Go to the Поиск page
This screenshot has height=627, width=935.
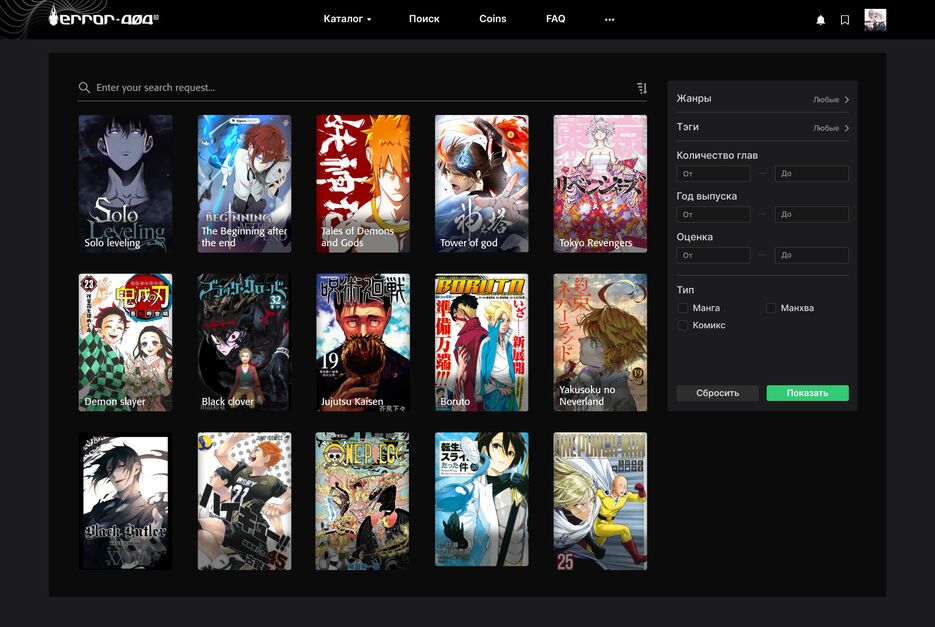click(x=424, y=19)
